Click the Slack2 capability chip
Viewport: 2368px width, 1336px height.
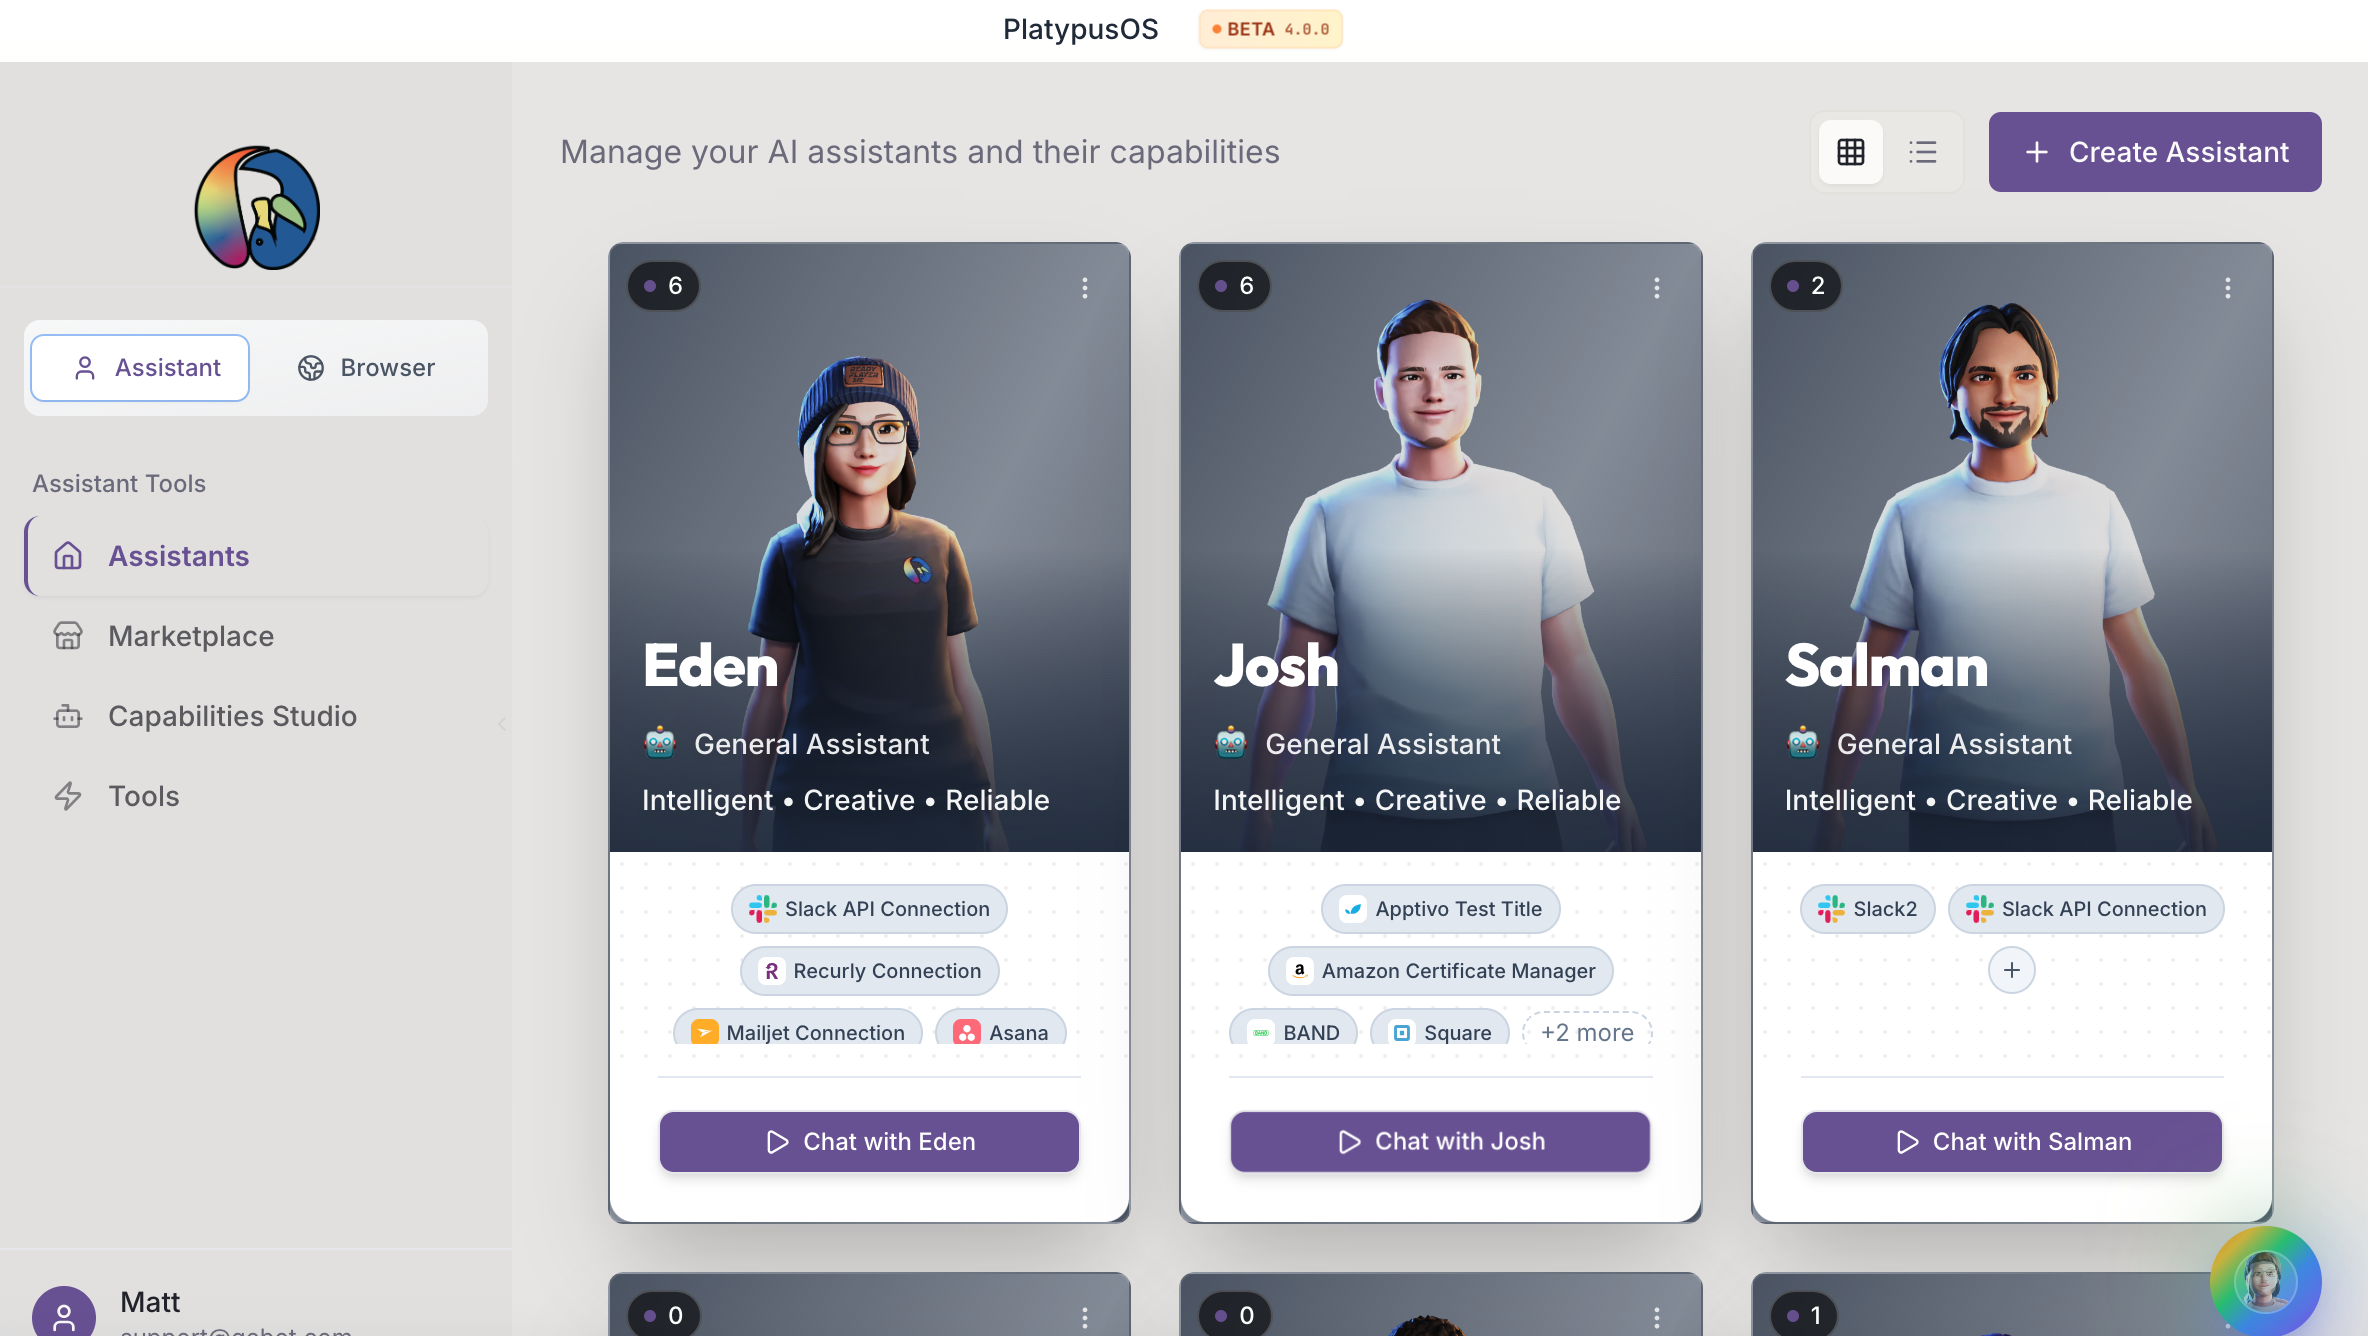(x=1867, y=909)
